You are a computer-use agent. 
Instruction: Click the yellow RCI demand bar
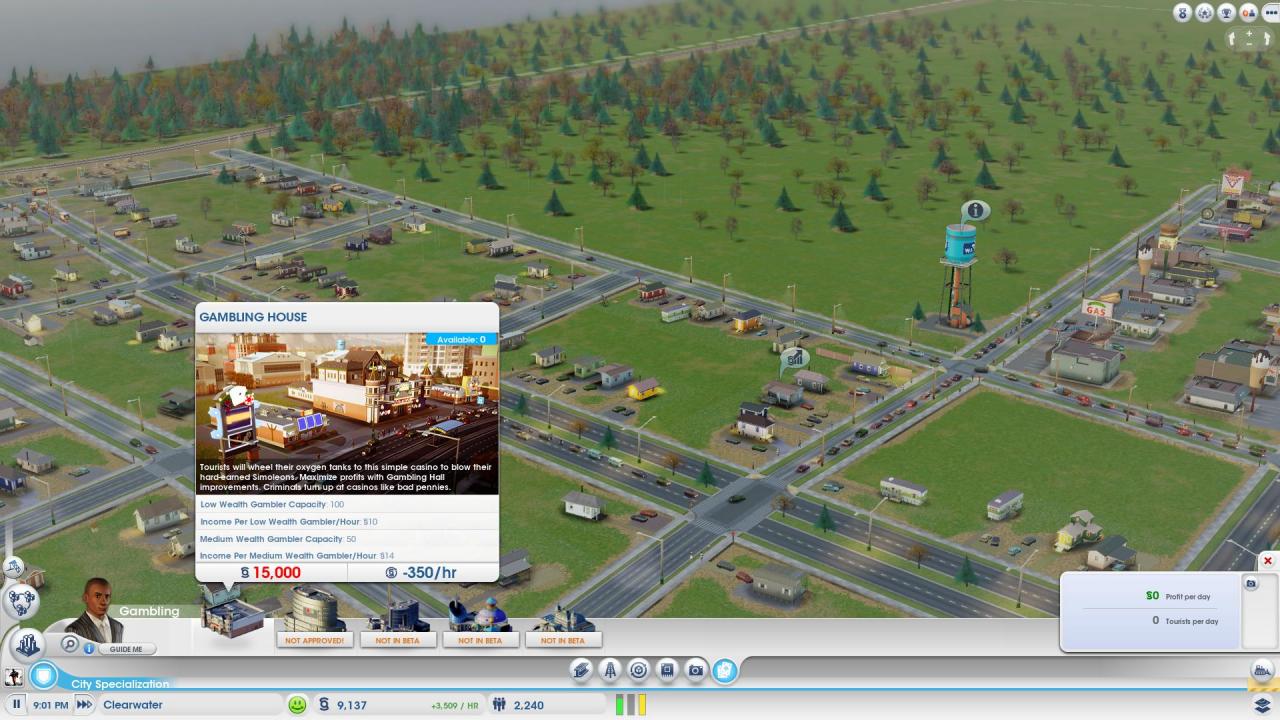click(x=642, y=705)
